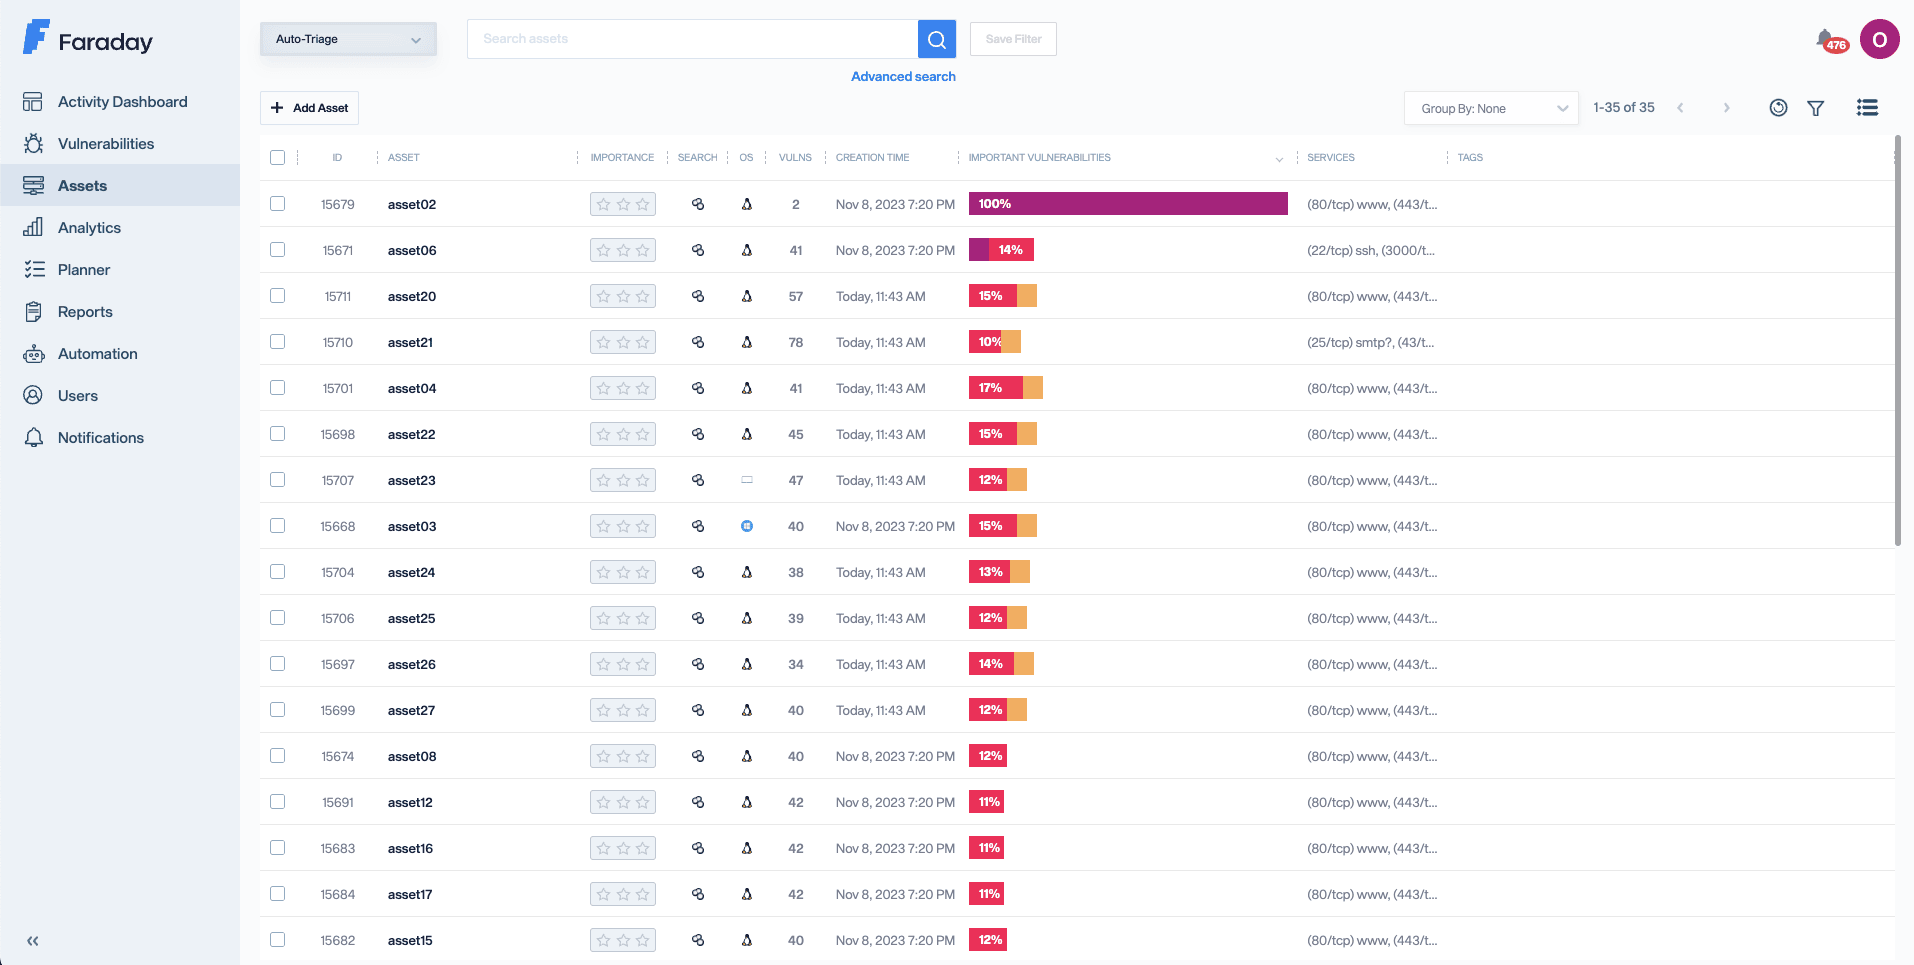This screenshot has width=1914, height=965.
Task: Click the refresh circular icon in toolbar
Action: tap(1777, 108)
